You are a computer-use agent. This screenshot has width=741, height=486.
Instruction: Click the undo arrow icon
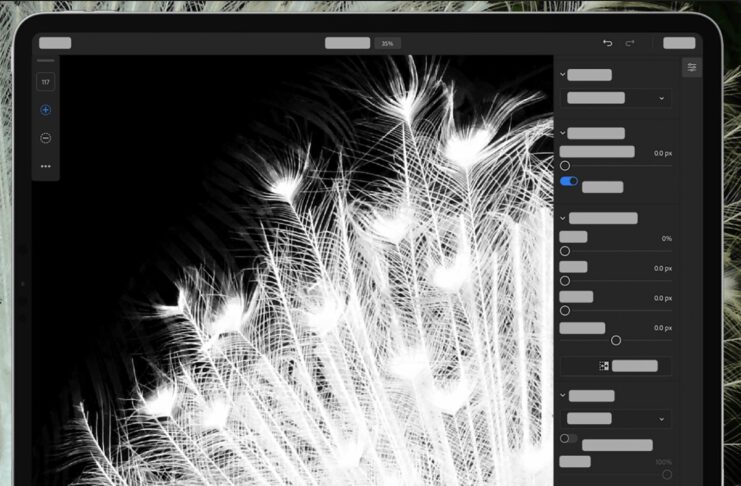tap(608, 43)
